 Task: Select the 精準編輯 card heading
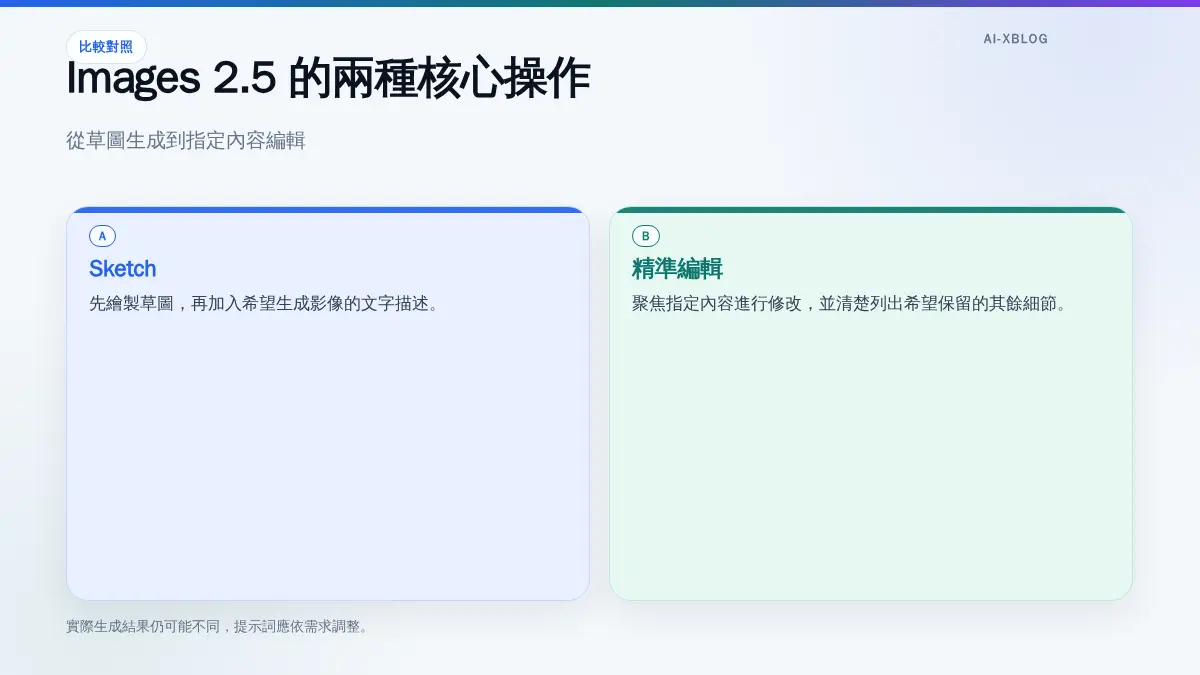[x=677, y=268]
